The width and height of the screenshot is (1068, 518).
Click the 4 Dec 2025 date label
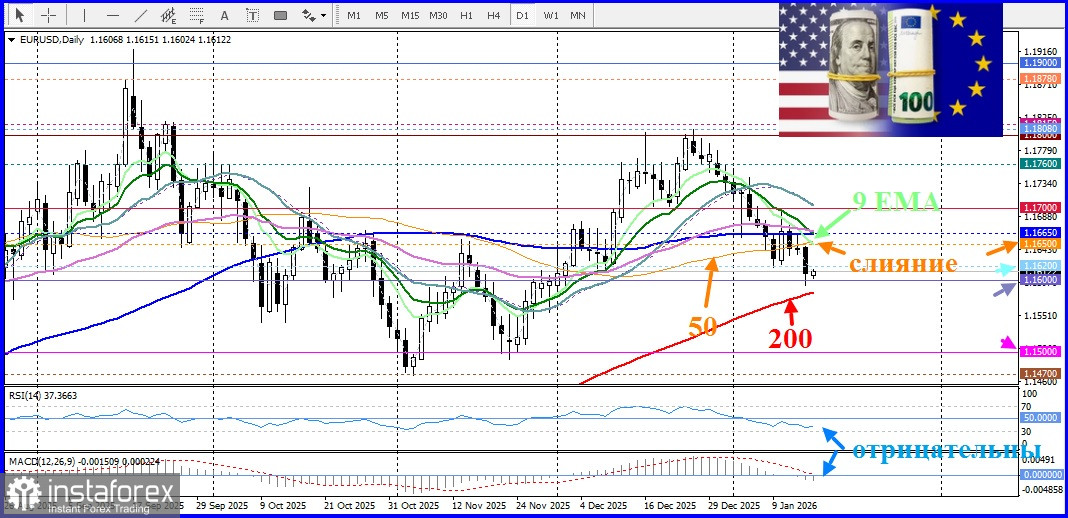tap(603, 506)
